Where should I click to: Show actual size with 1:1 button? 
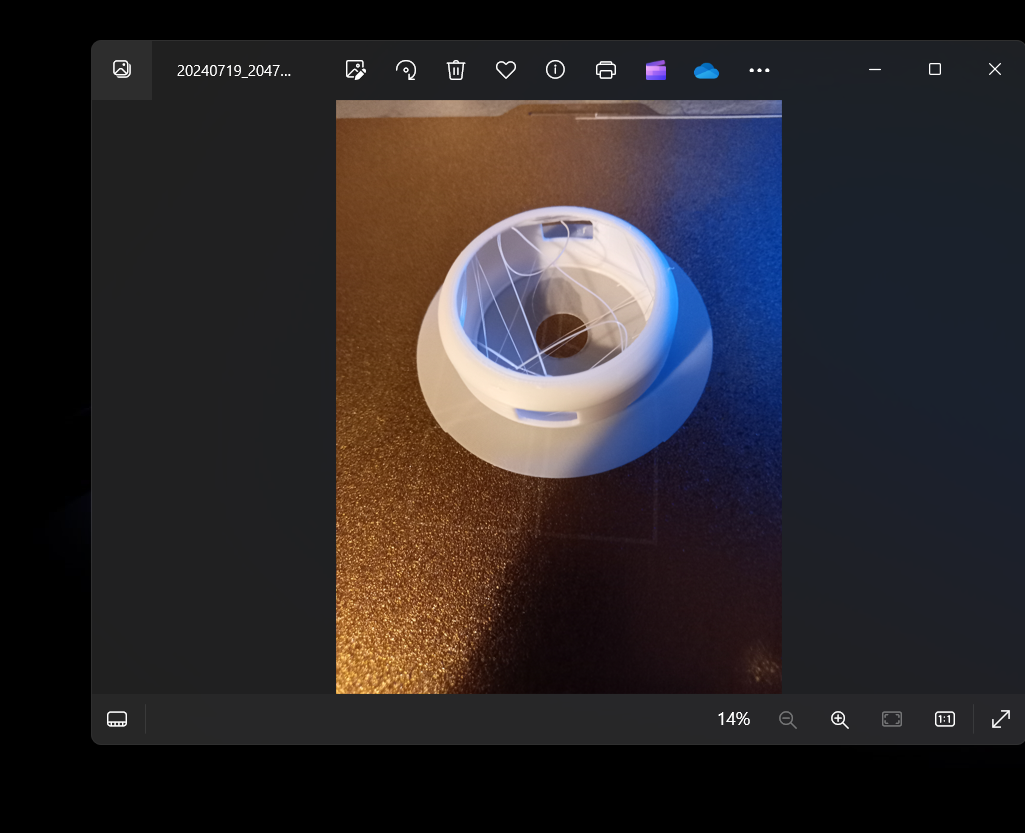click(x=945, y=719)
